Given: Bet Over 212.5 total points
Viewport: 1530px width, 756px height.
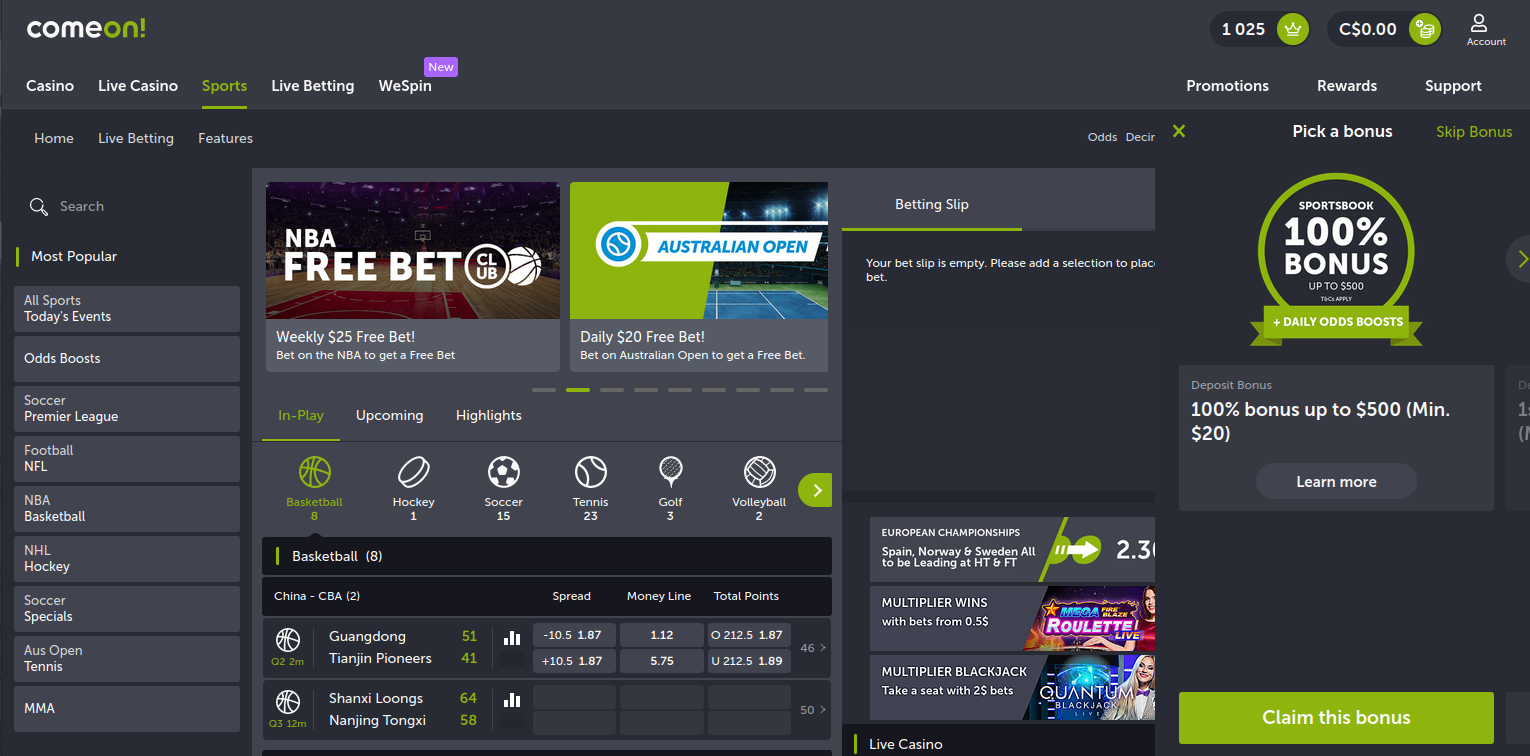Looking at the screenshot, I should (748, 635).
